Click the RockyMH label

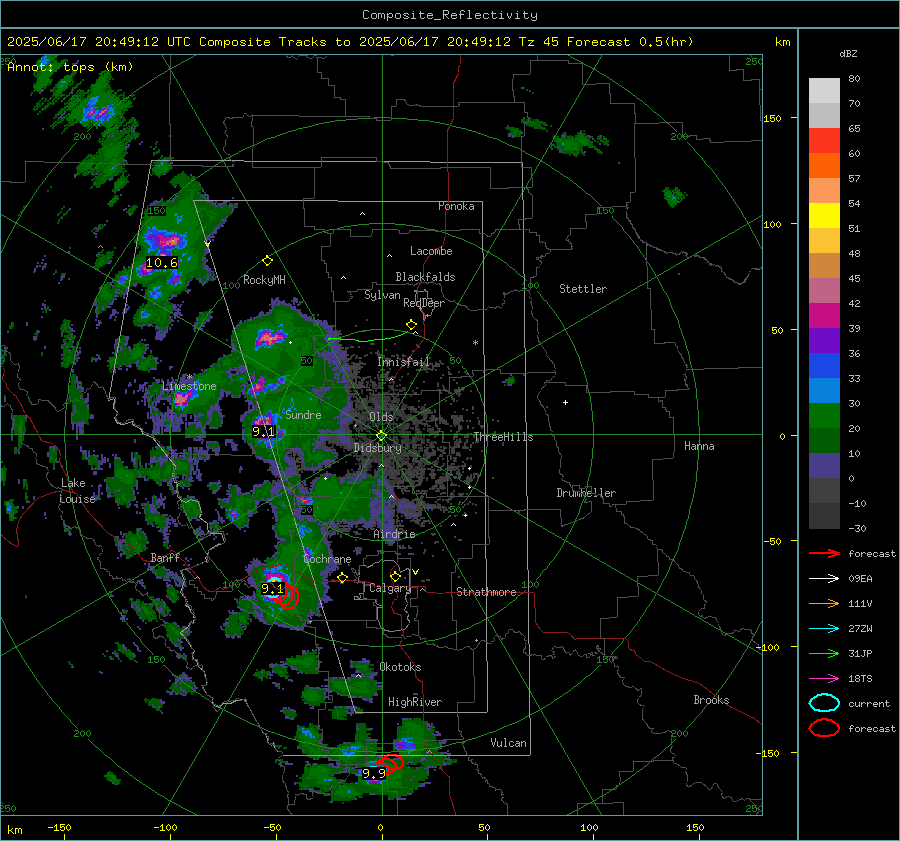264,280
